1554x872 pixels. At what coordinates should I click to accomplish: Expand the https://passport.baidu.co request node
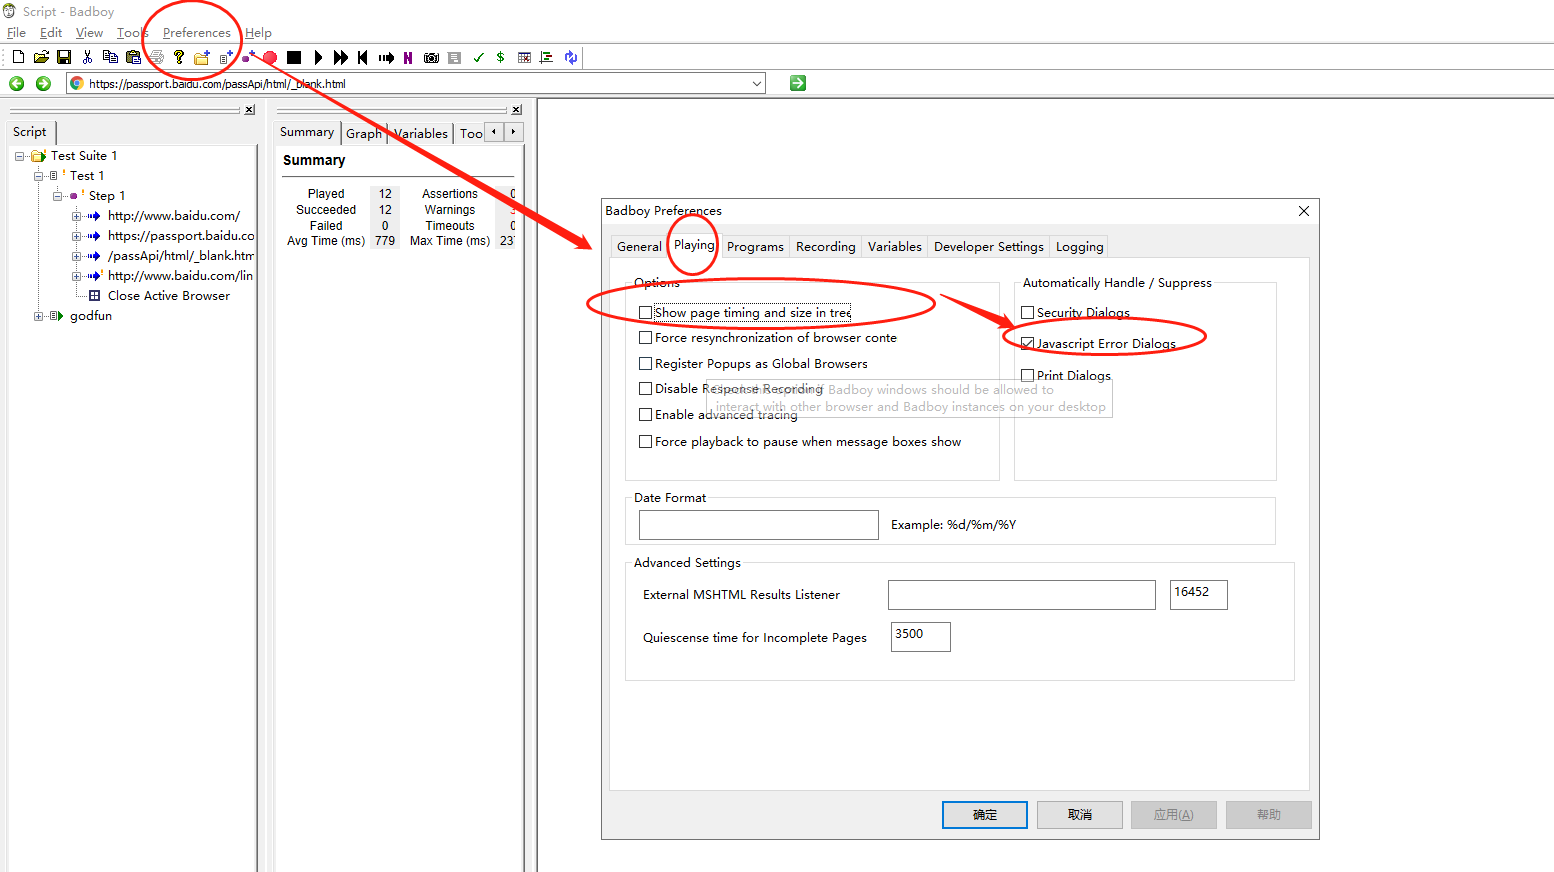click(77, 236)
